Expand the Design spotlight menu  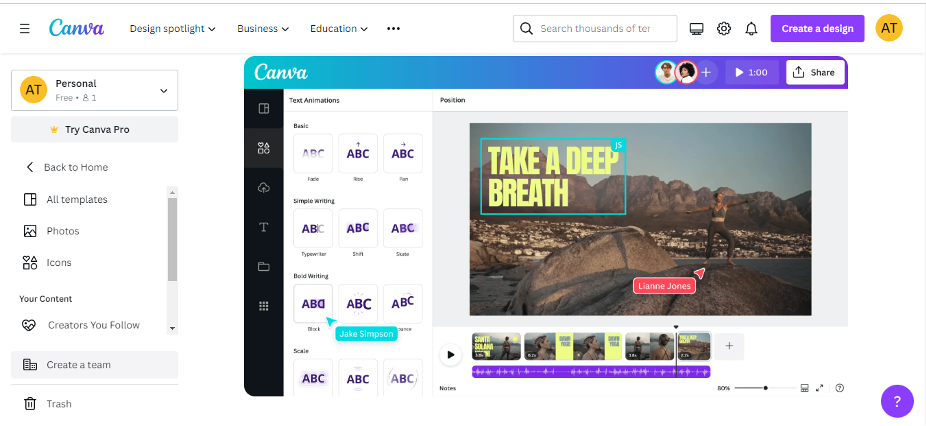point(172,28)
